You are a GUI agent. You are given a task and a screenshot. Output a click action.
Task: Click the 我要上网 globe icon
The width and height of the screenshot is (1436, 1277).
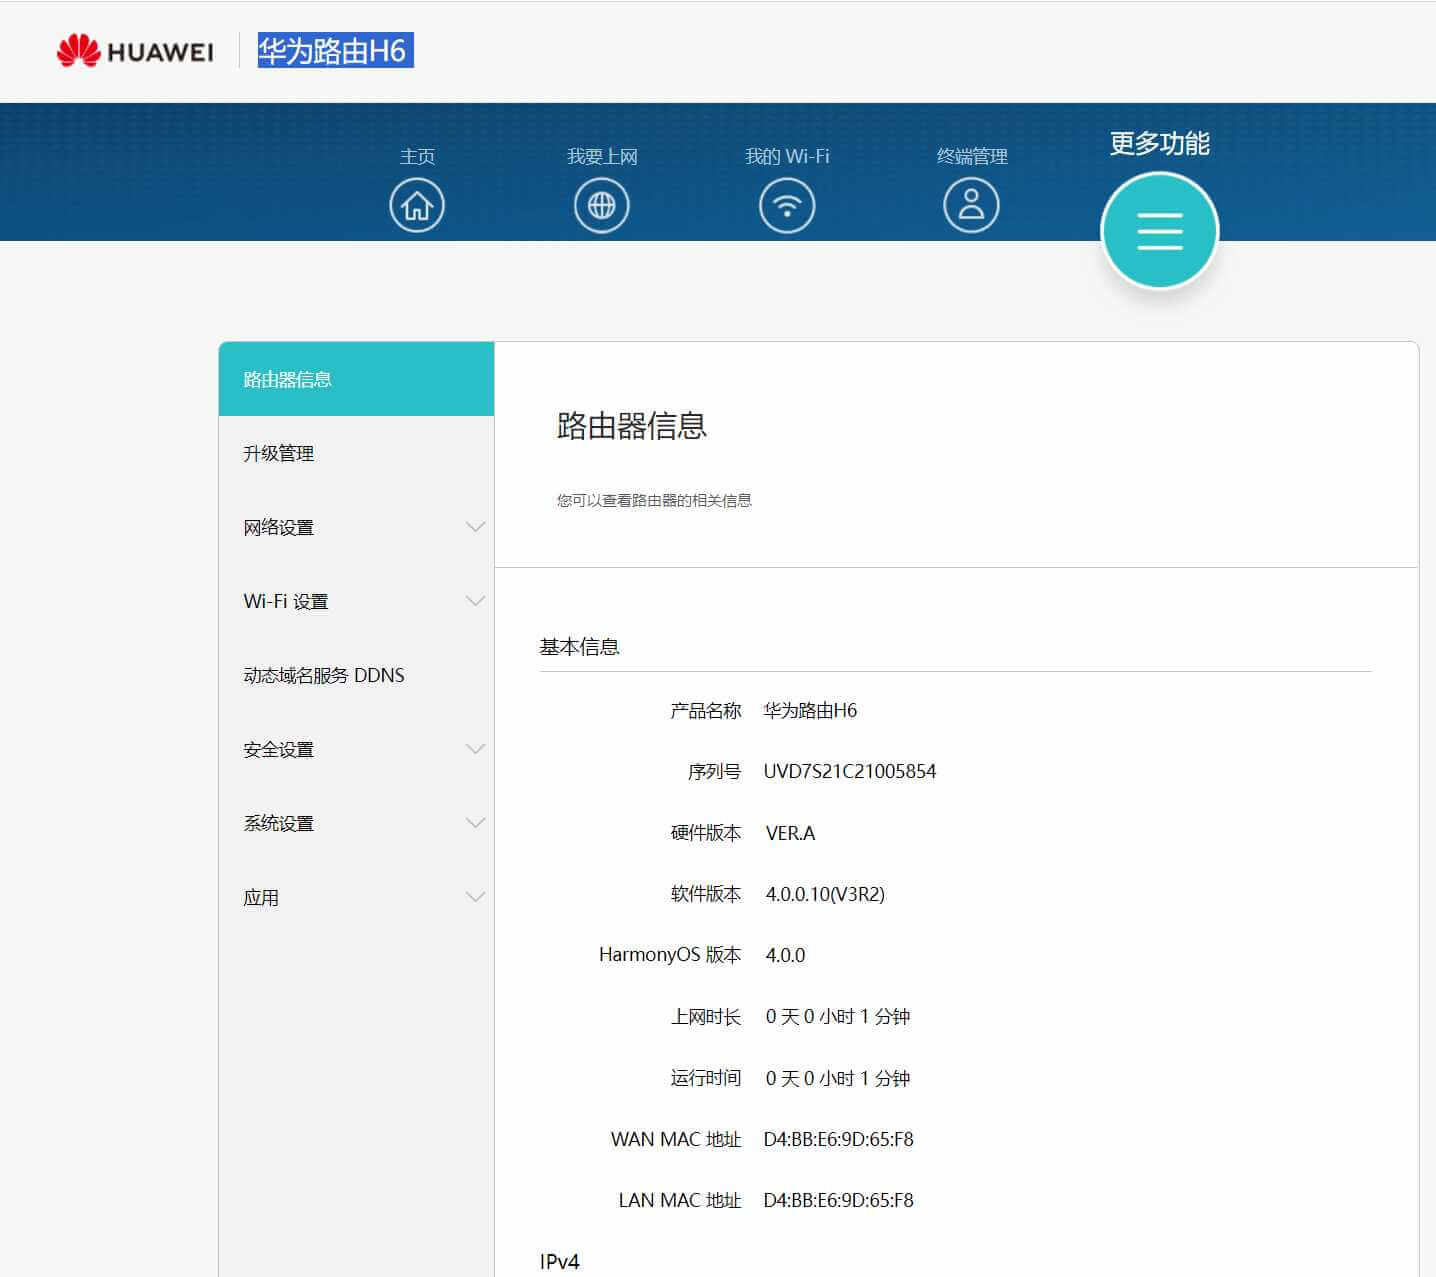coord(602,204)
